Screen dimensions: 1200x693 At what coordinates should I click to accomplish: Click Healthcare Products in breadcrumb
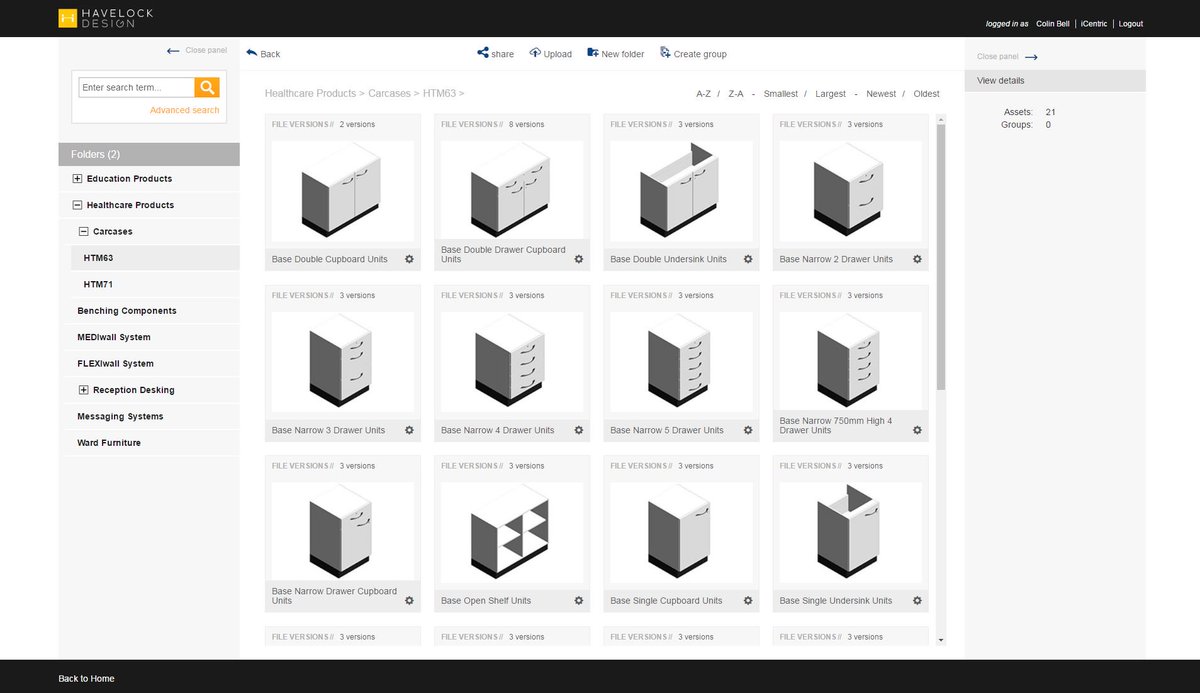coord(310,93)
